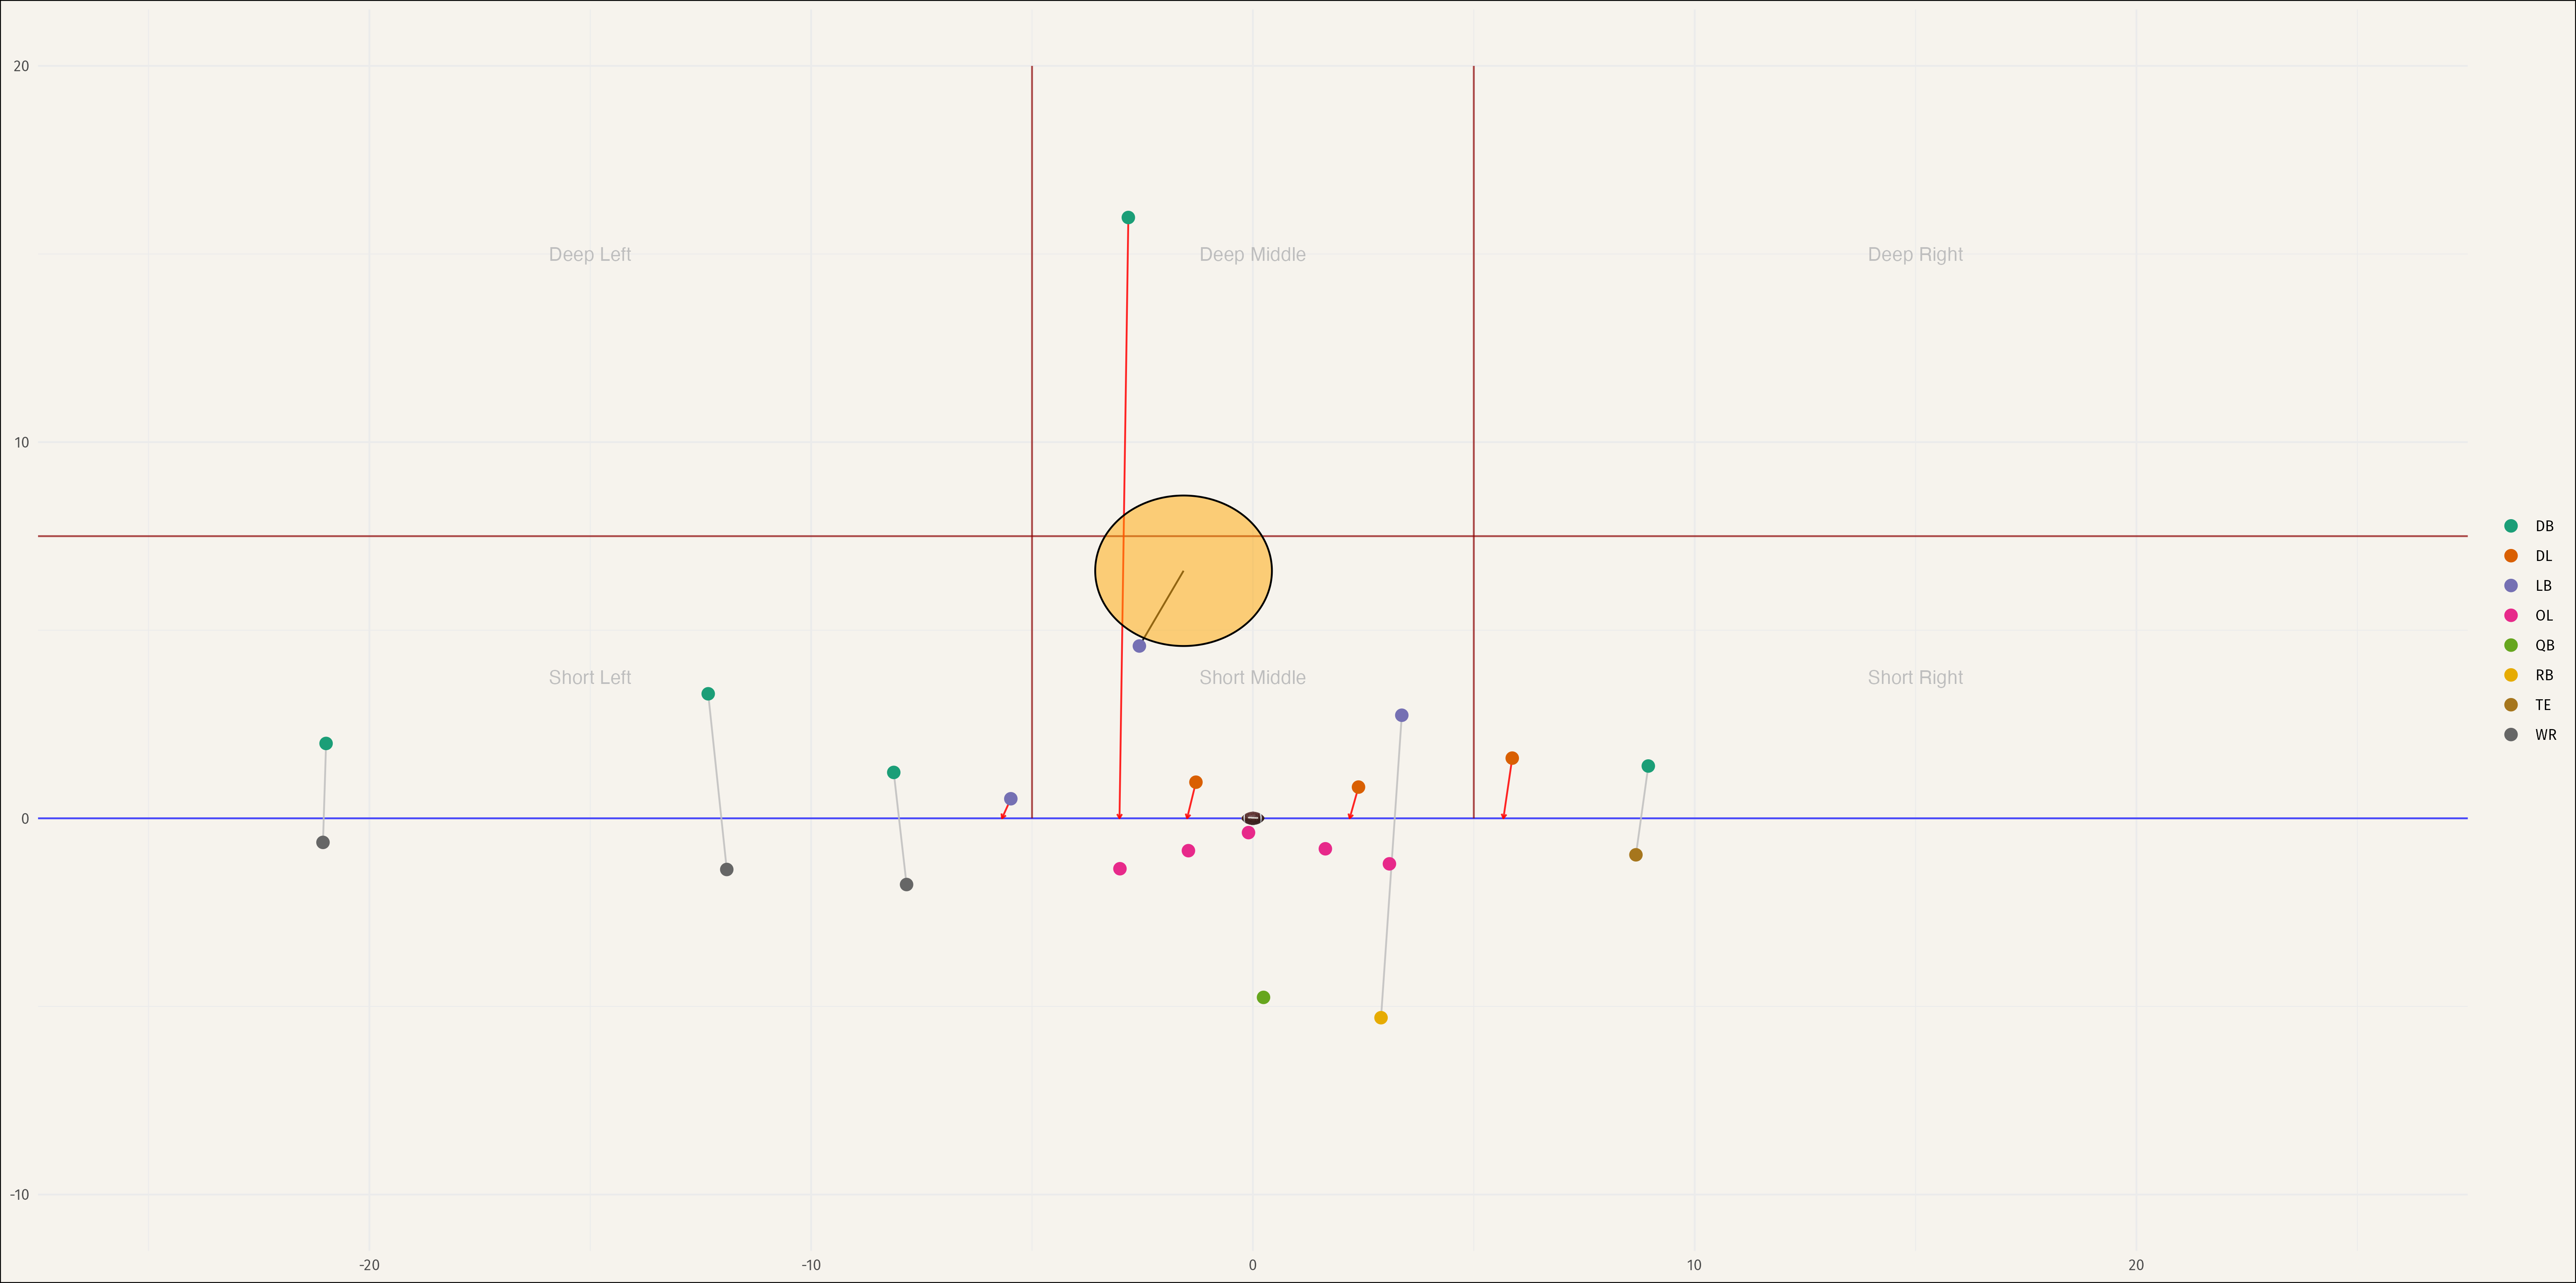Click the brown TE dot
Screen dimensions: 2576x1283
click(1636, 854)
